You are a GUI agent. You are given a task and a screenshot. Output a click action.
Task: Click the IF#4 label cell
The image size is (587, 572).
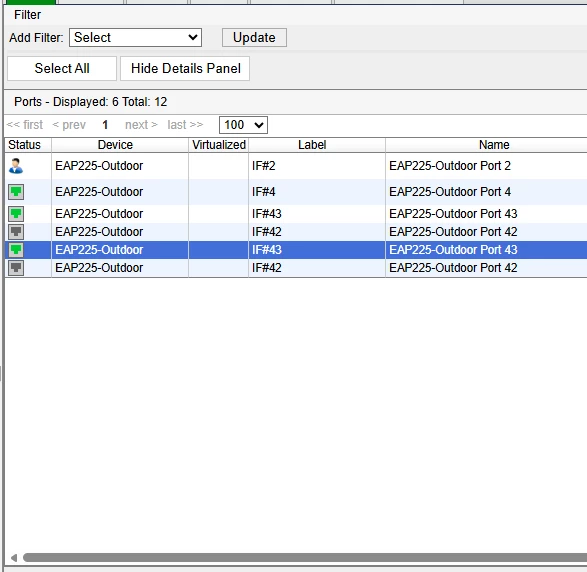[x=317, y=192]
